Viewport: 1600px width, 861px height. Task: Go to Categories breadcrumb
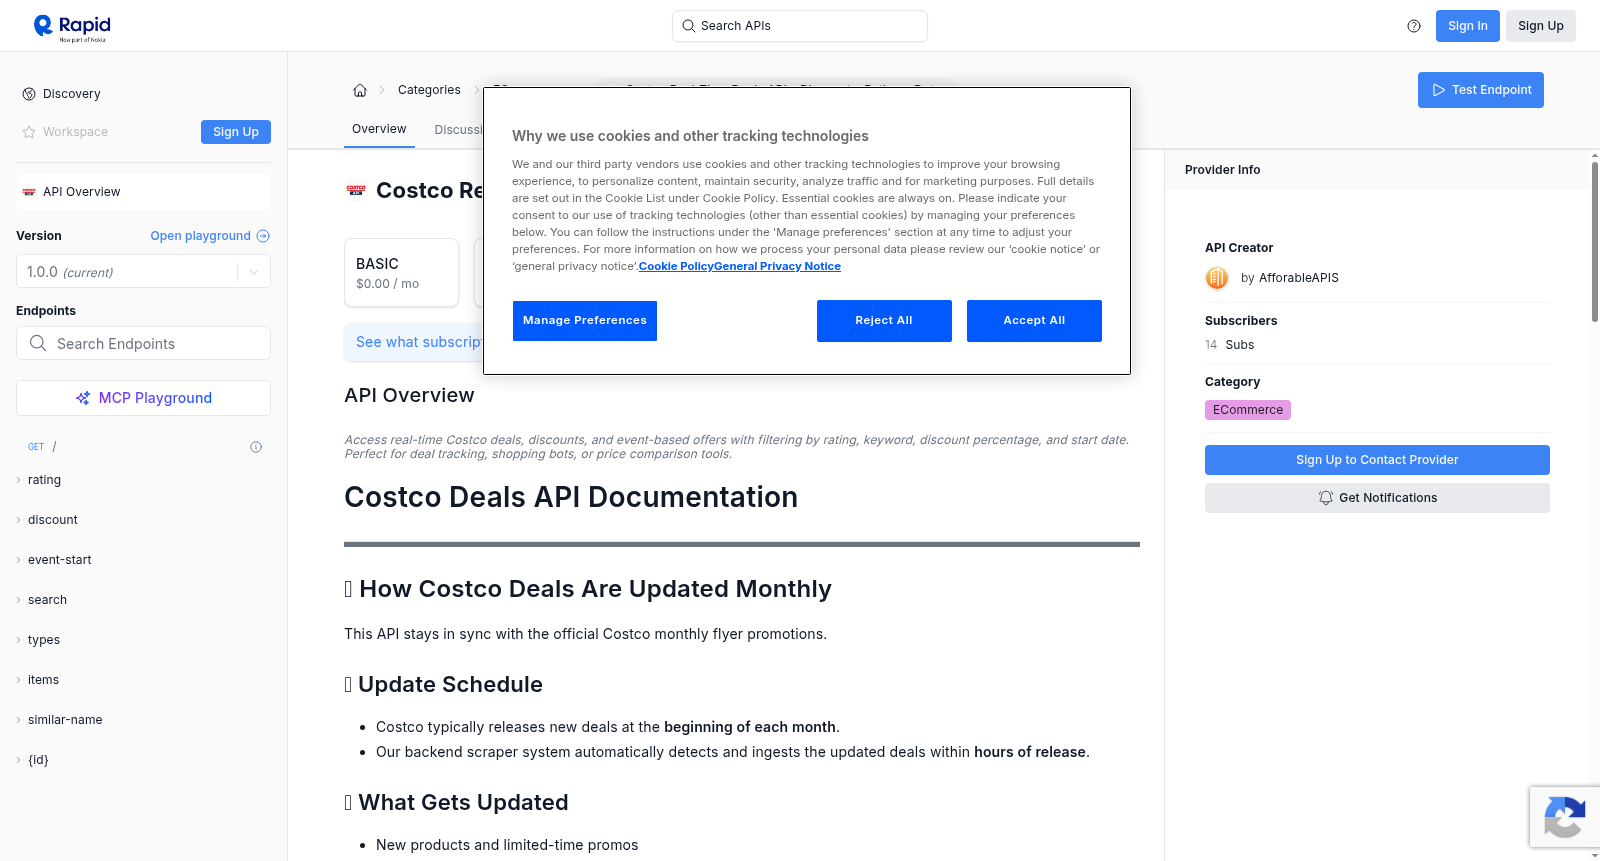429,90
